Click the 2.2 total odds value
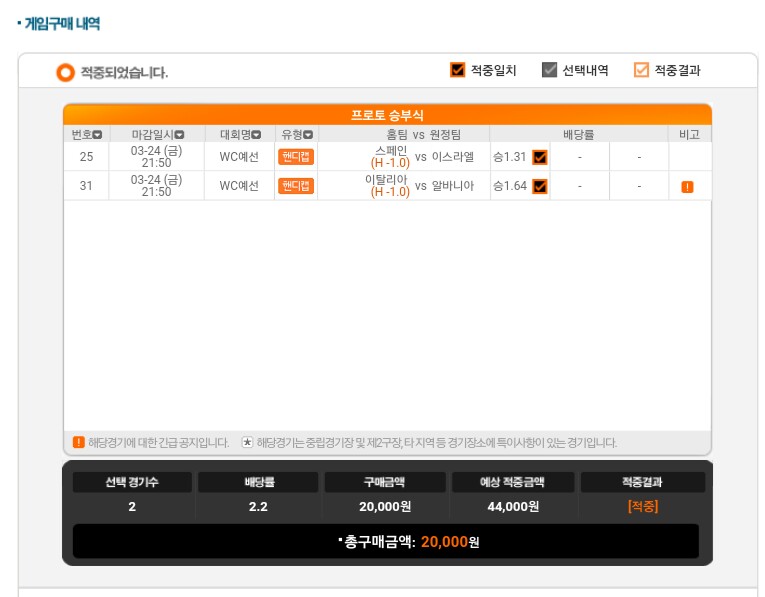765x597 pixels. pos(258,507)
